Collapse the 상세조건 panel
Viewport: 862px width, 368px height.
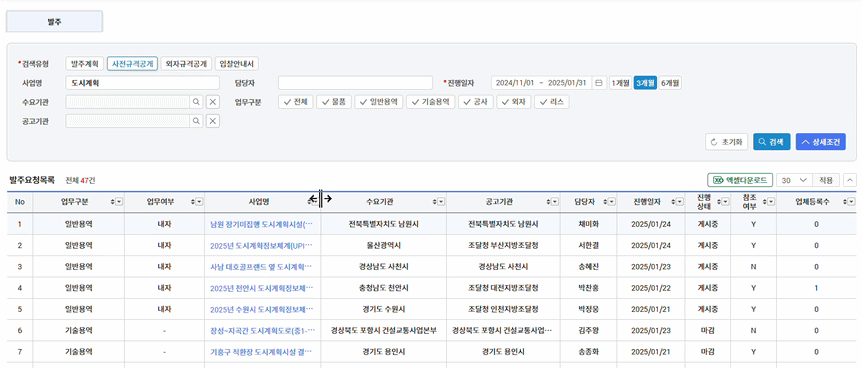point(821,142)
